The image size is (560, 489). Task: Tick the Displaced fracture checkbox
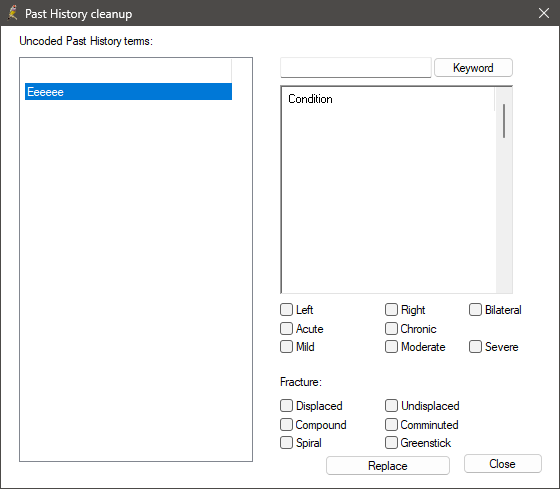coord(286,406)
